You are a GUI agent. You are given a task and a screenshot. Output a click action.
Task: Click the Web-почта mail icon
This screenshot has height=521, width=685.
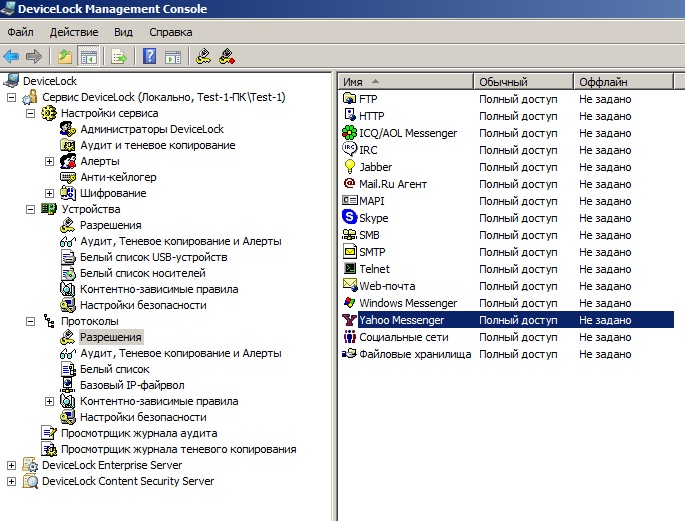point(350,285)
